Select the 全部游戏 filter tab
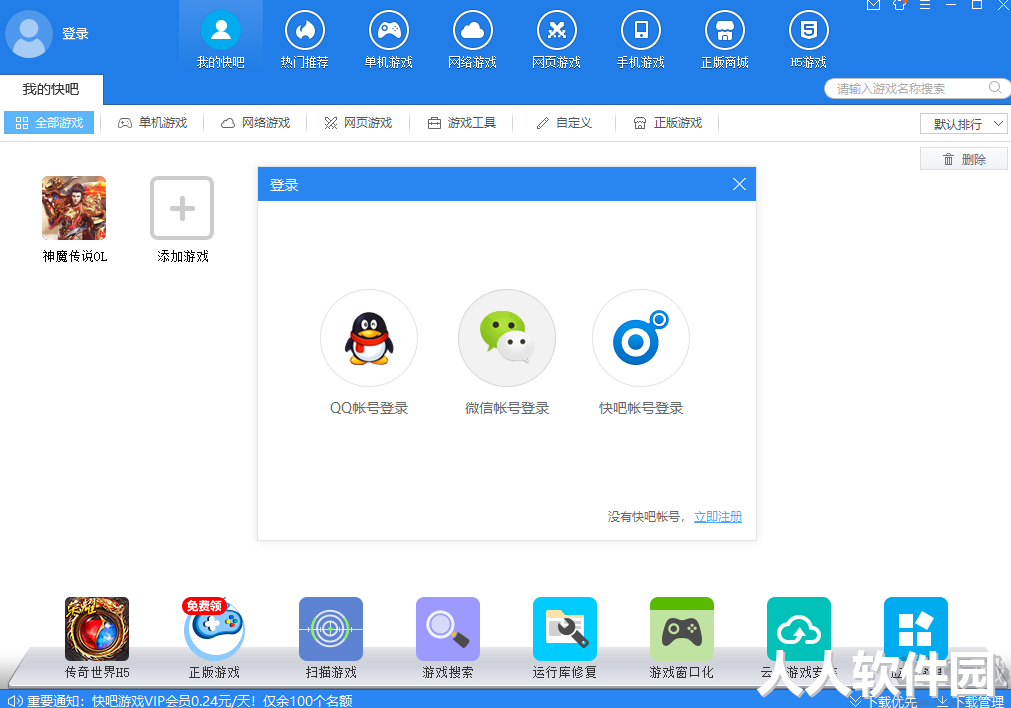The width and height of the screenshot is (1011, 708). [49, 123]
